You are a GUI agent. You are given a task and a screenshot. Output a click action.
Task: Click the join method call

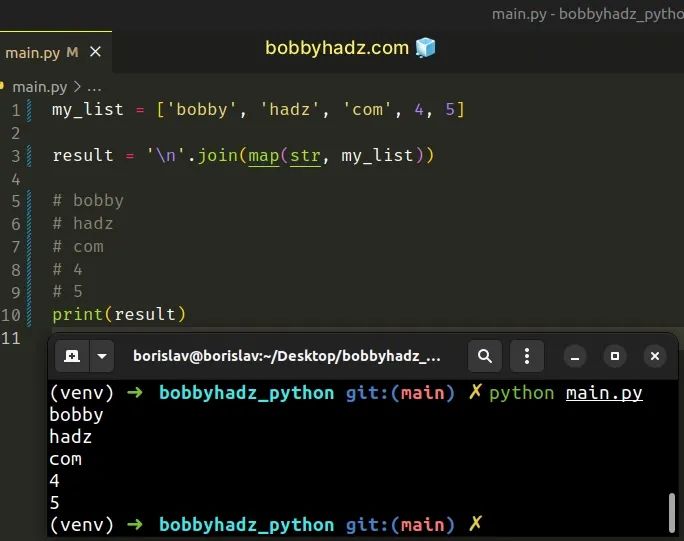pyautogui.click(x=218, y=156)
